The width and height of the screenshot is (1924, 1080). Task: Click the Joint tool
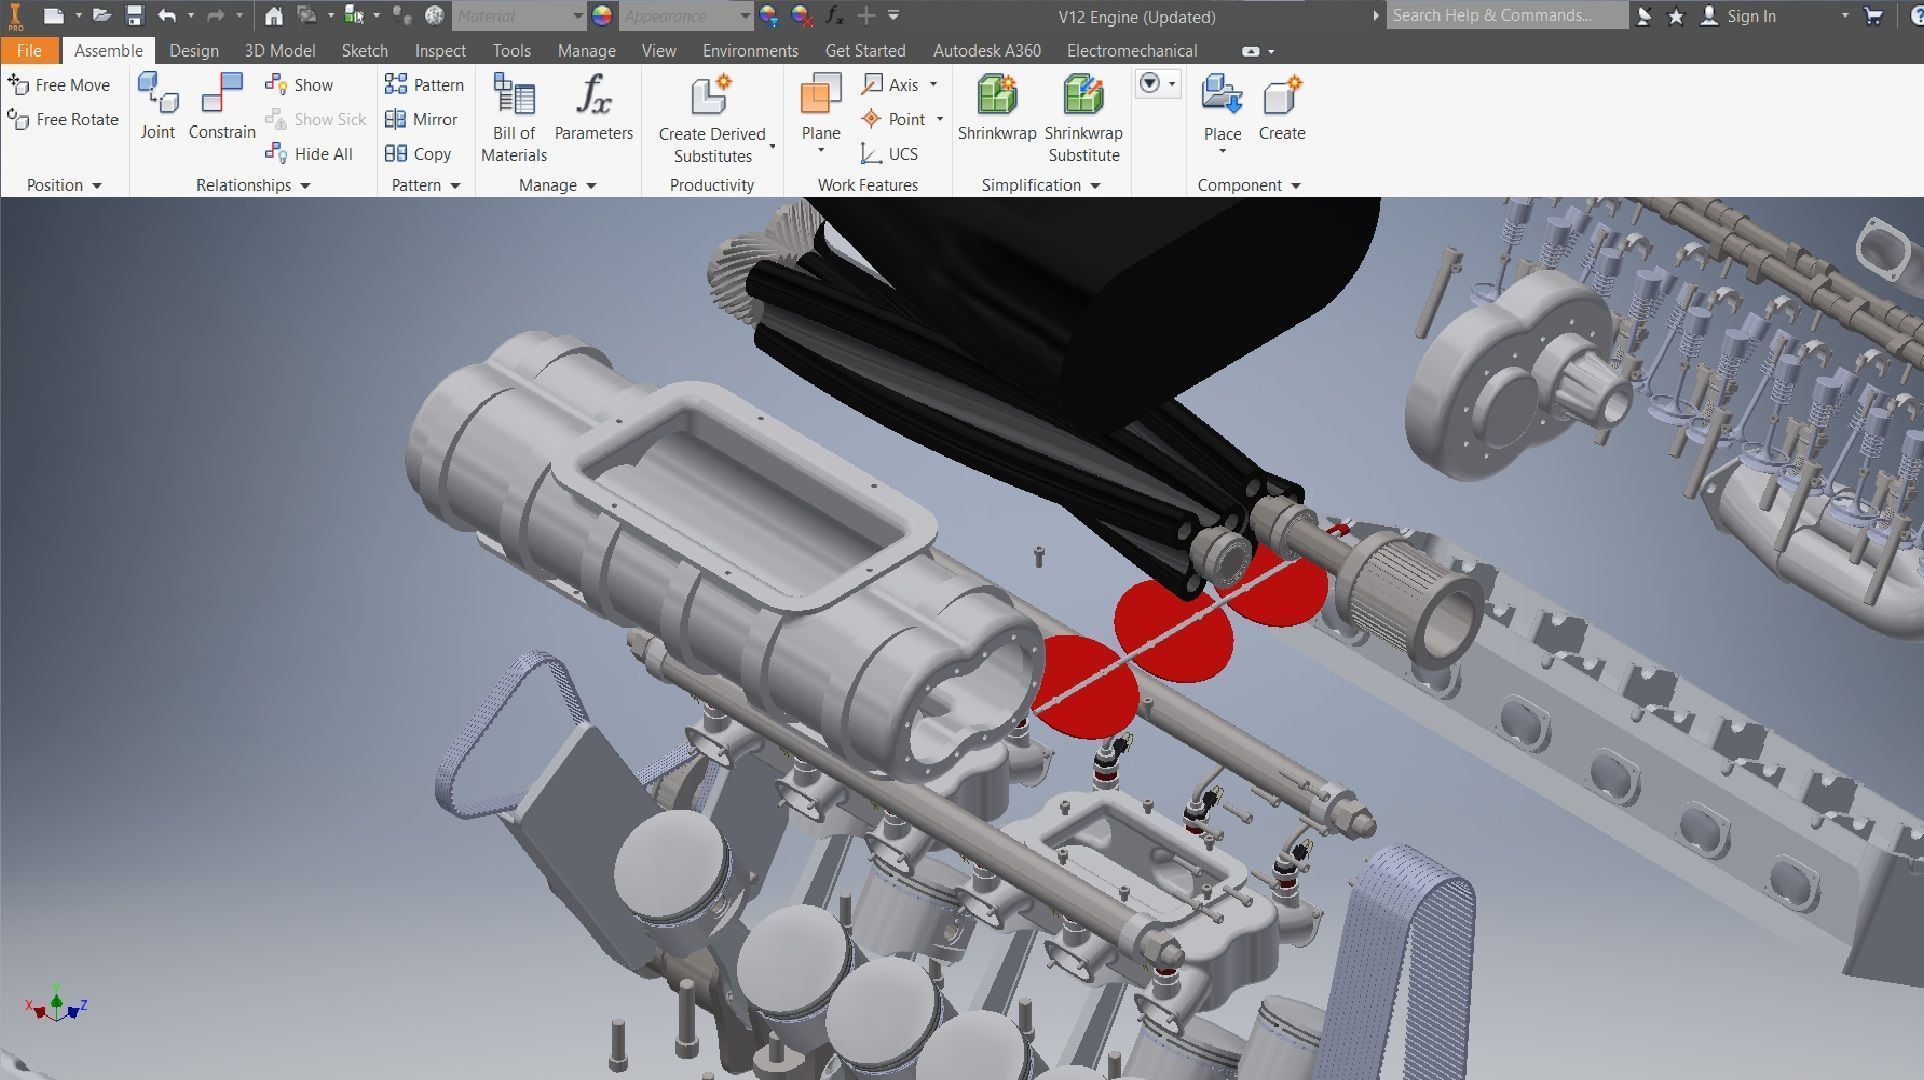click(x=158, y=106)
